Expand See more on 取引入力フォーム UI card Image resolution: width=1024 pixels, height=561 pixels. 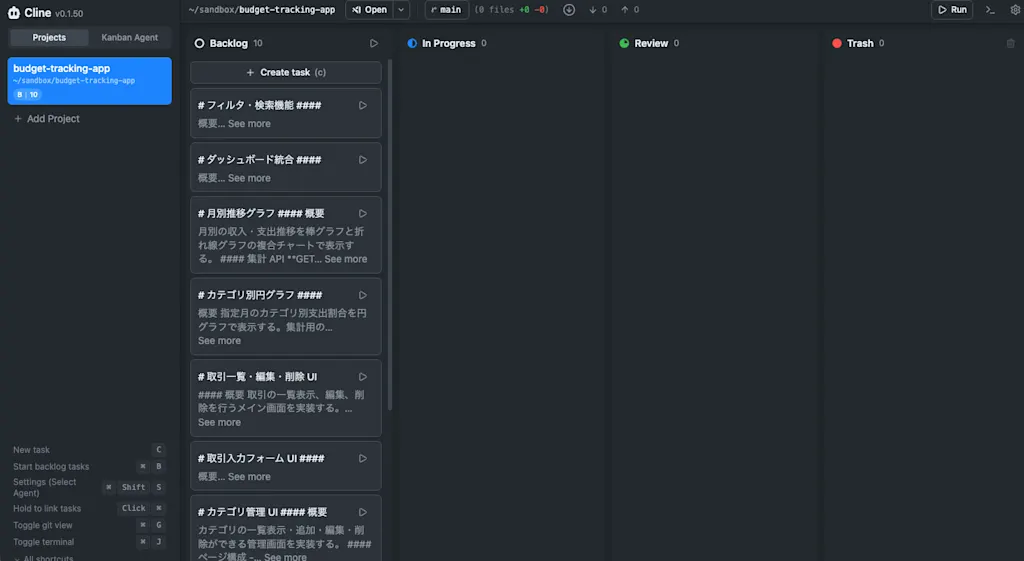point(249,476)
